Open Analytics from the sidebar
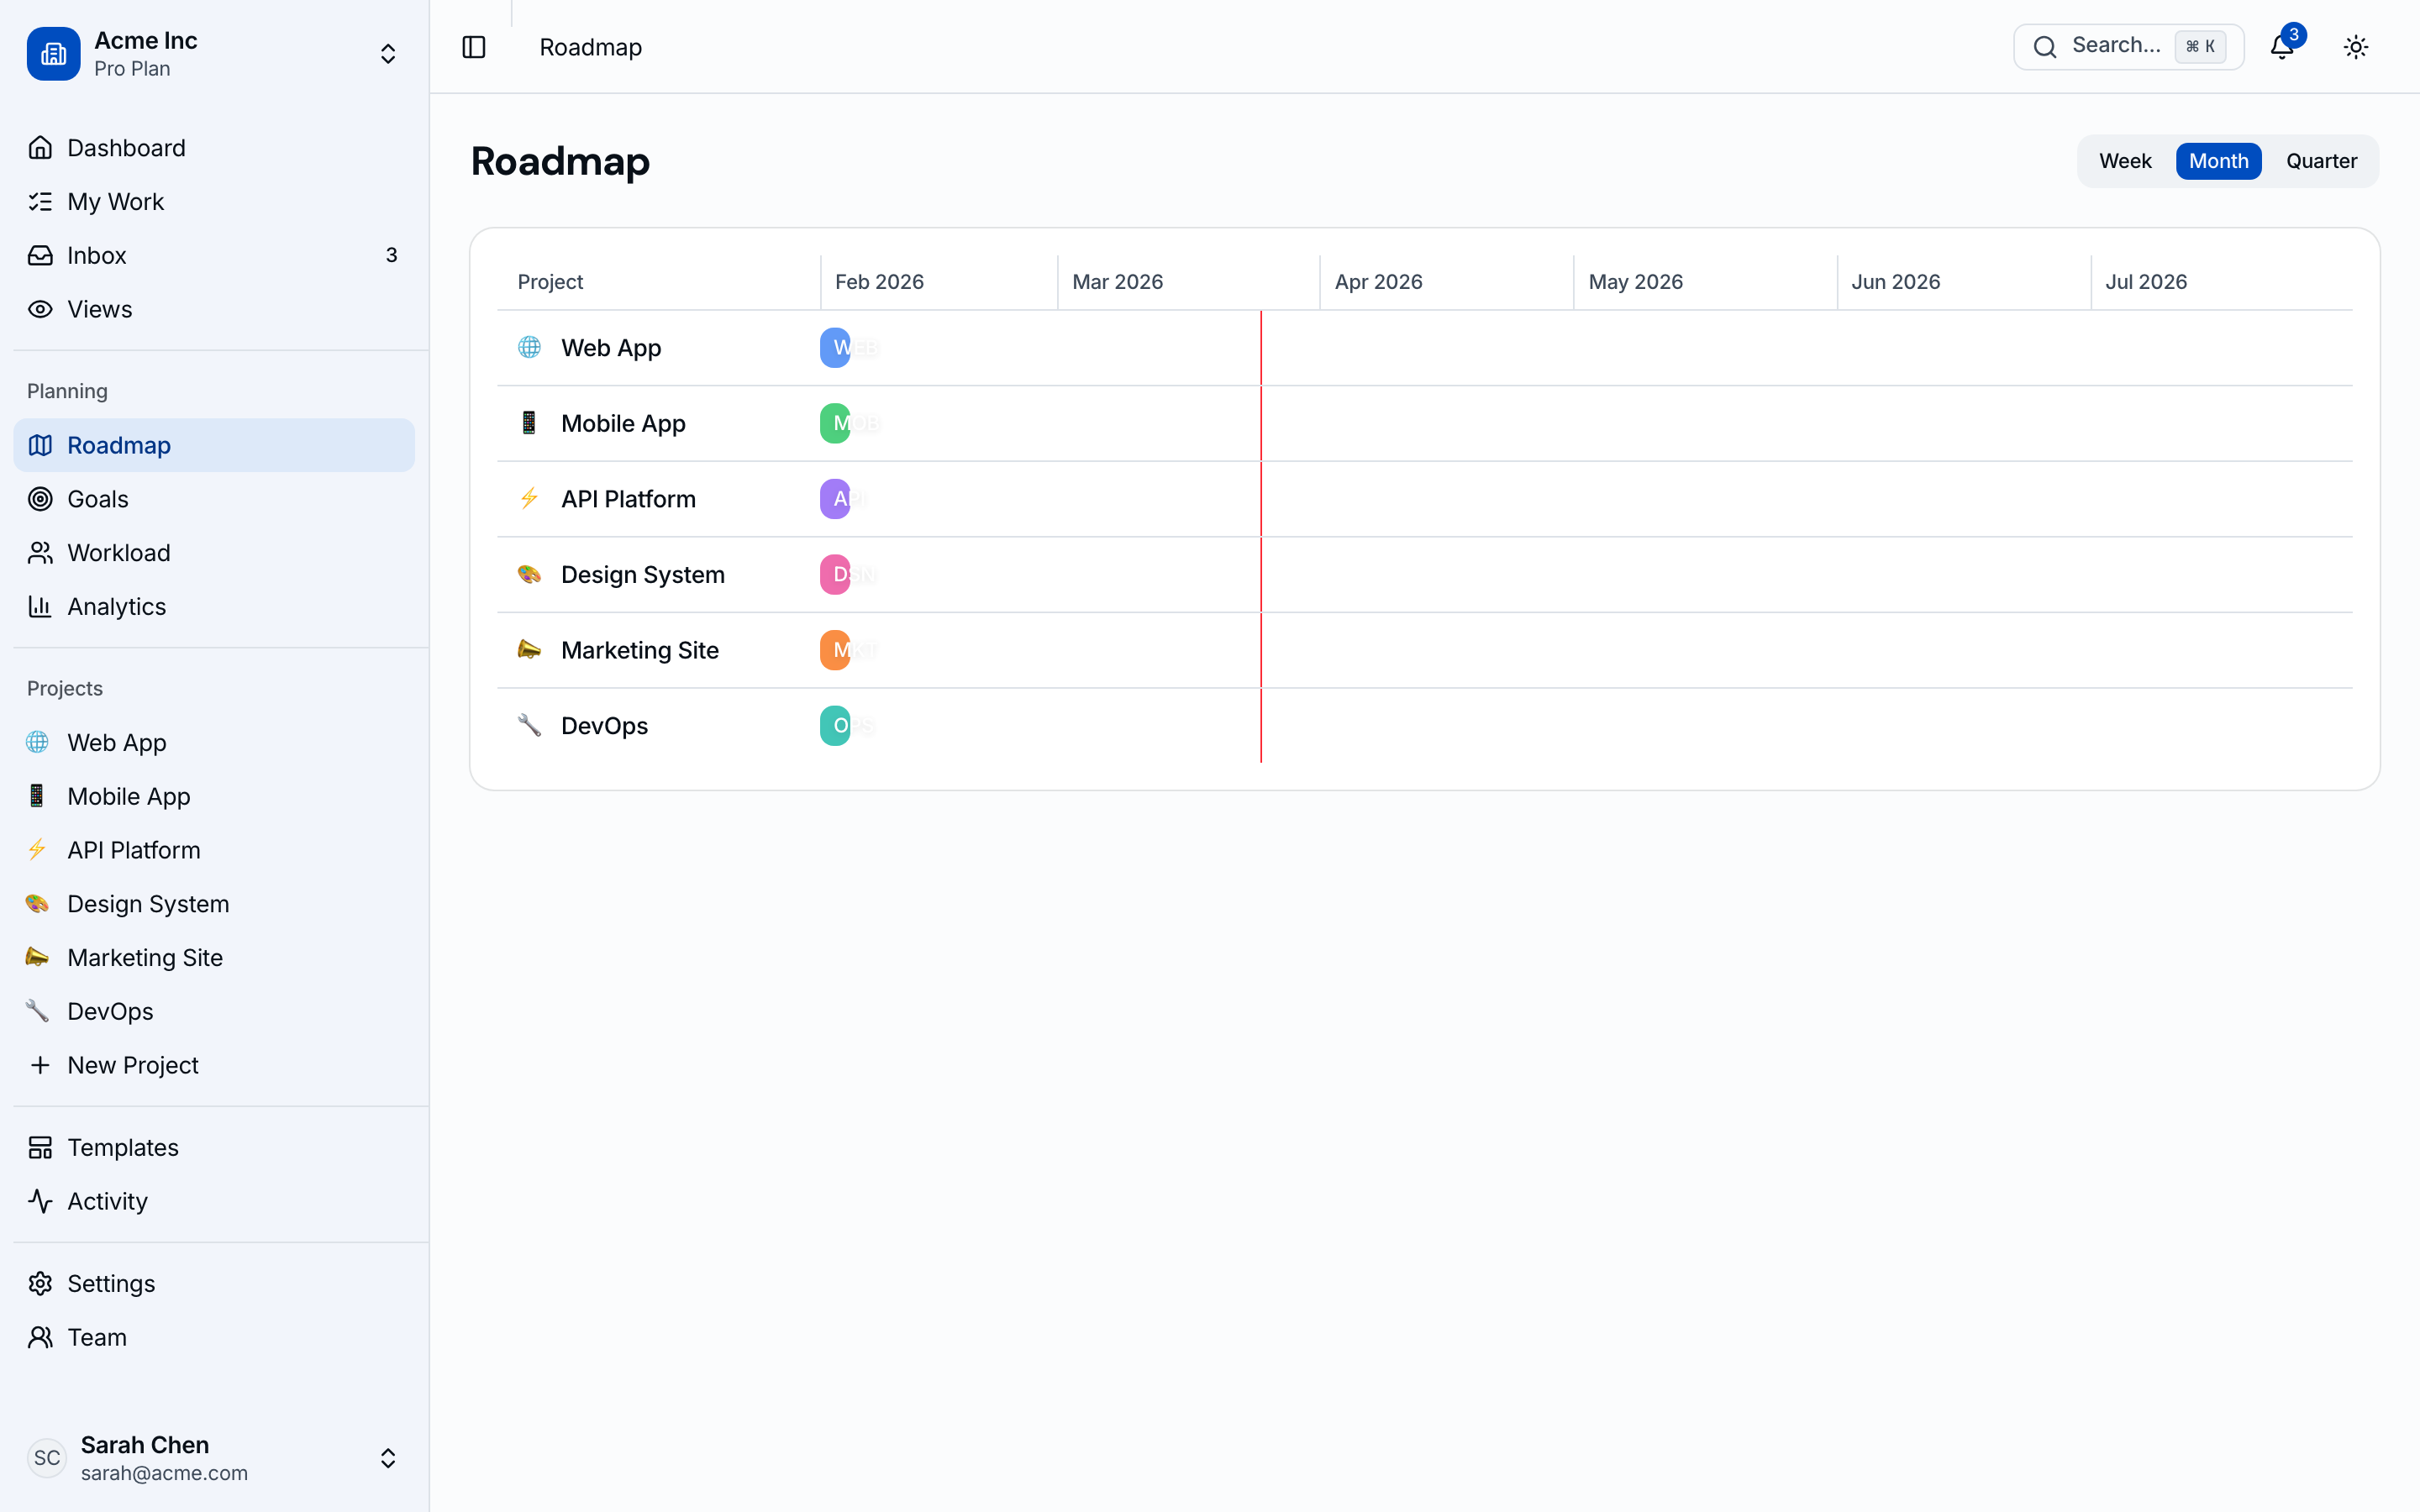 point(116,606)
